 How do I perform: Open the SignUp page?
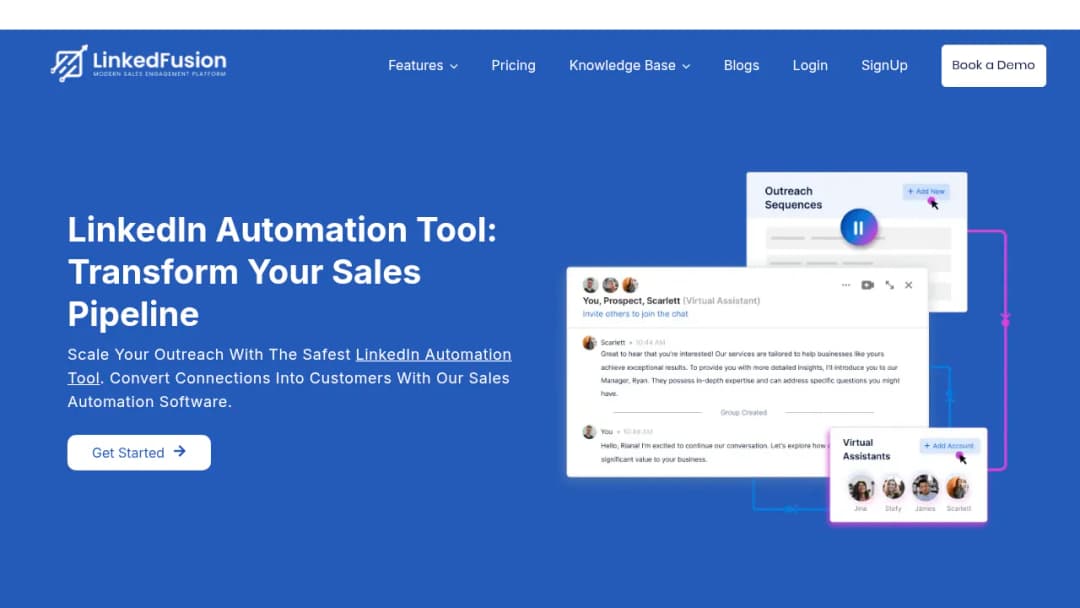point(884,65)
